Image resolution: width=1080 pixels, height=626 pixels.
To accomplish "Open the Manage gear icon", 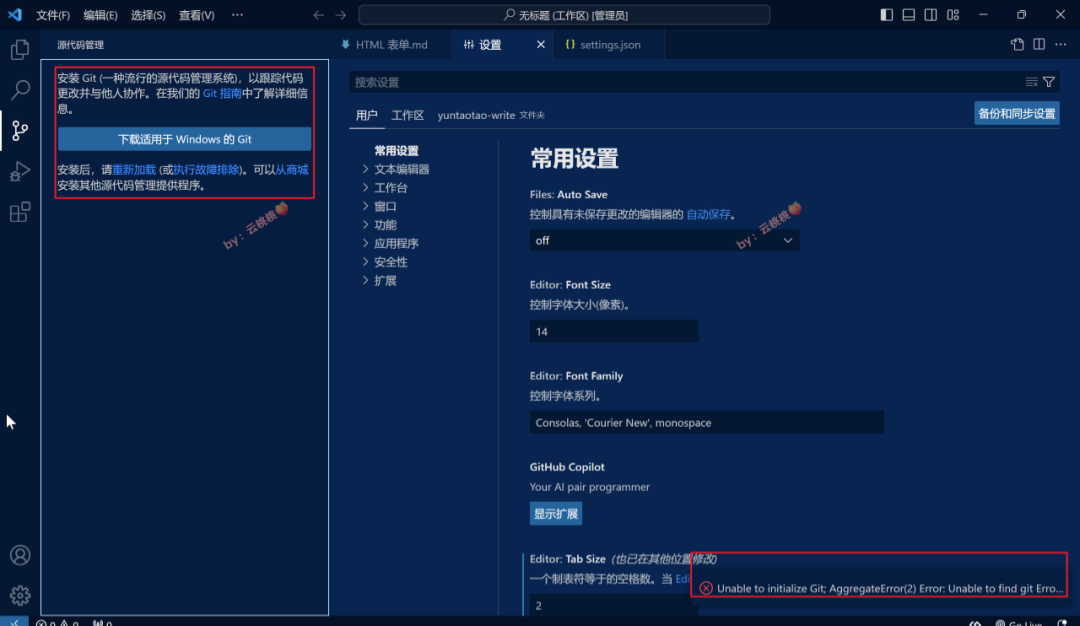I will [20, 595].
